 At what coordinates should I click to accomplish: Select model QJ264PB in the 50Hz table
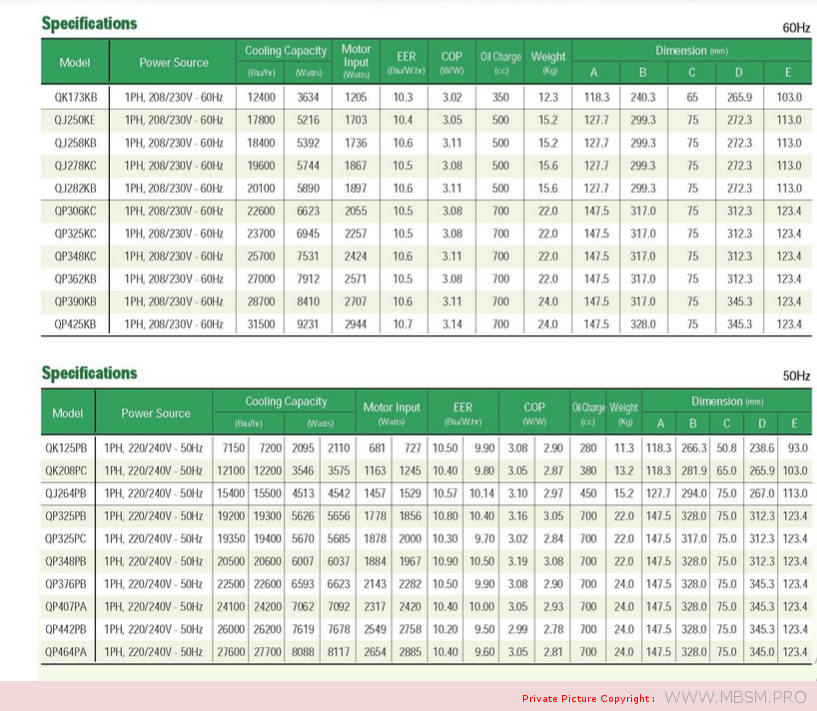(70, 493)
